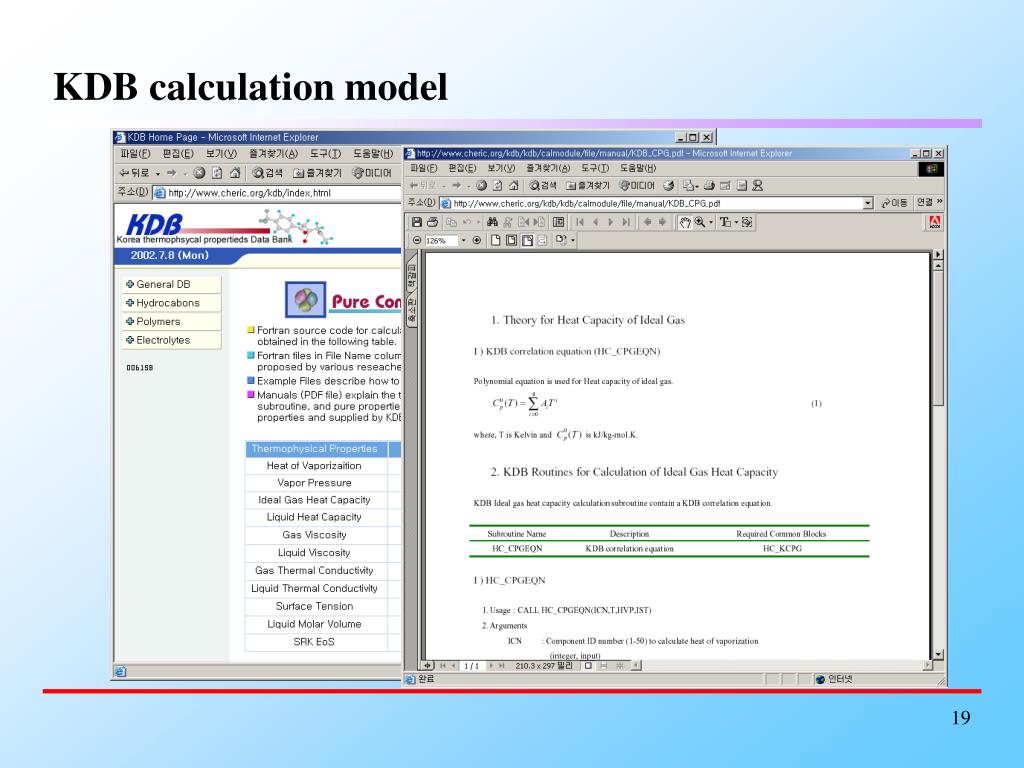Click the 검색 search button in PDF window
The height and width of the screenshot is (768, 1024).
(543, 185)
